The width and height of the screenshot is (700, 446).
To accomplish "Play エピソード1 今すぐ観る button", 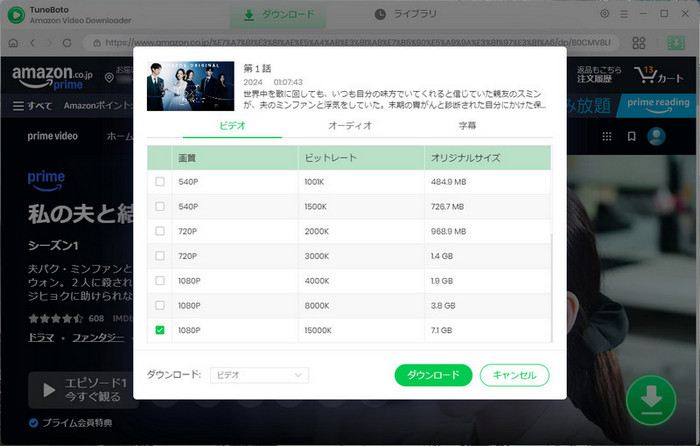I will (x=83, y=390).
